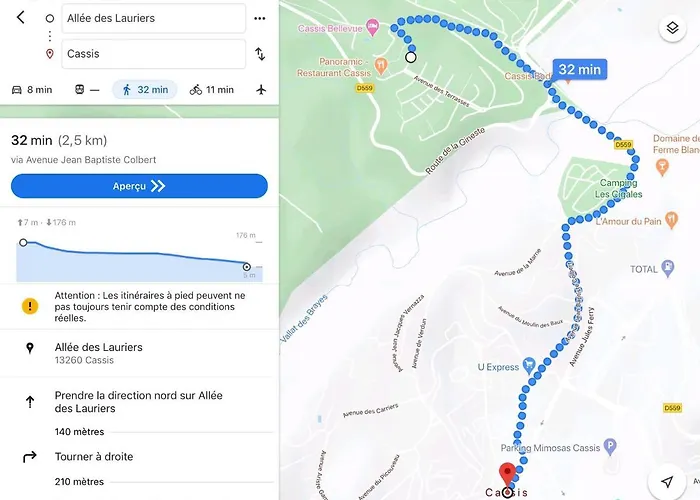Viewport: 700px width, 500px height.
Task: Select the flight mode airplane icon
Action: pyautogui.click(x=261, y=90)
